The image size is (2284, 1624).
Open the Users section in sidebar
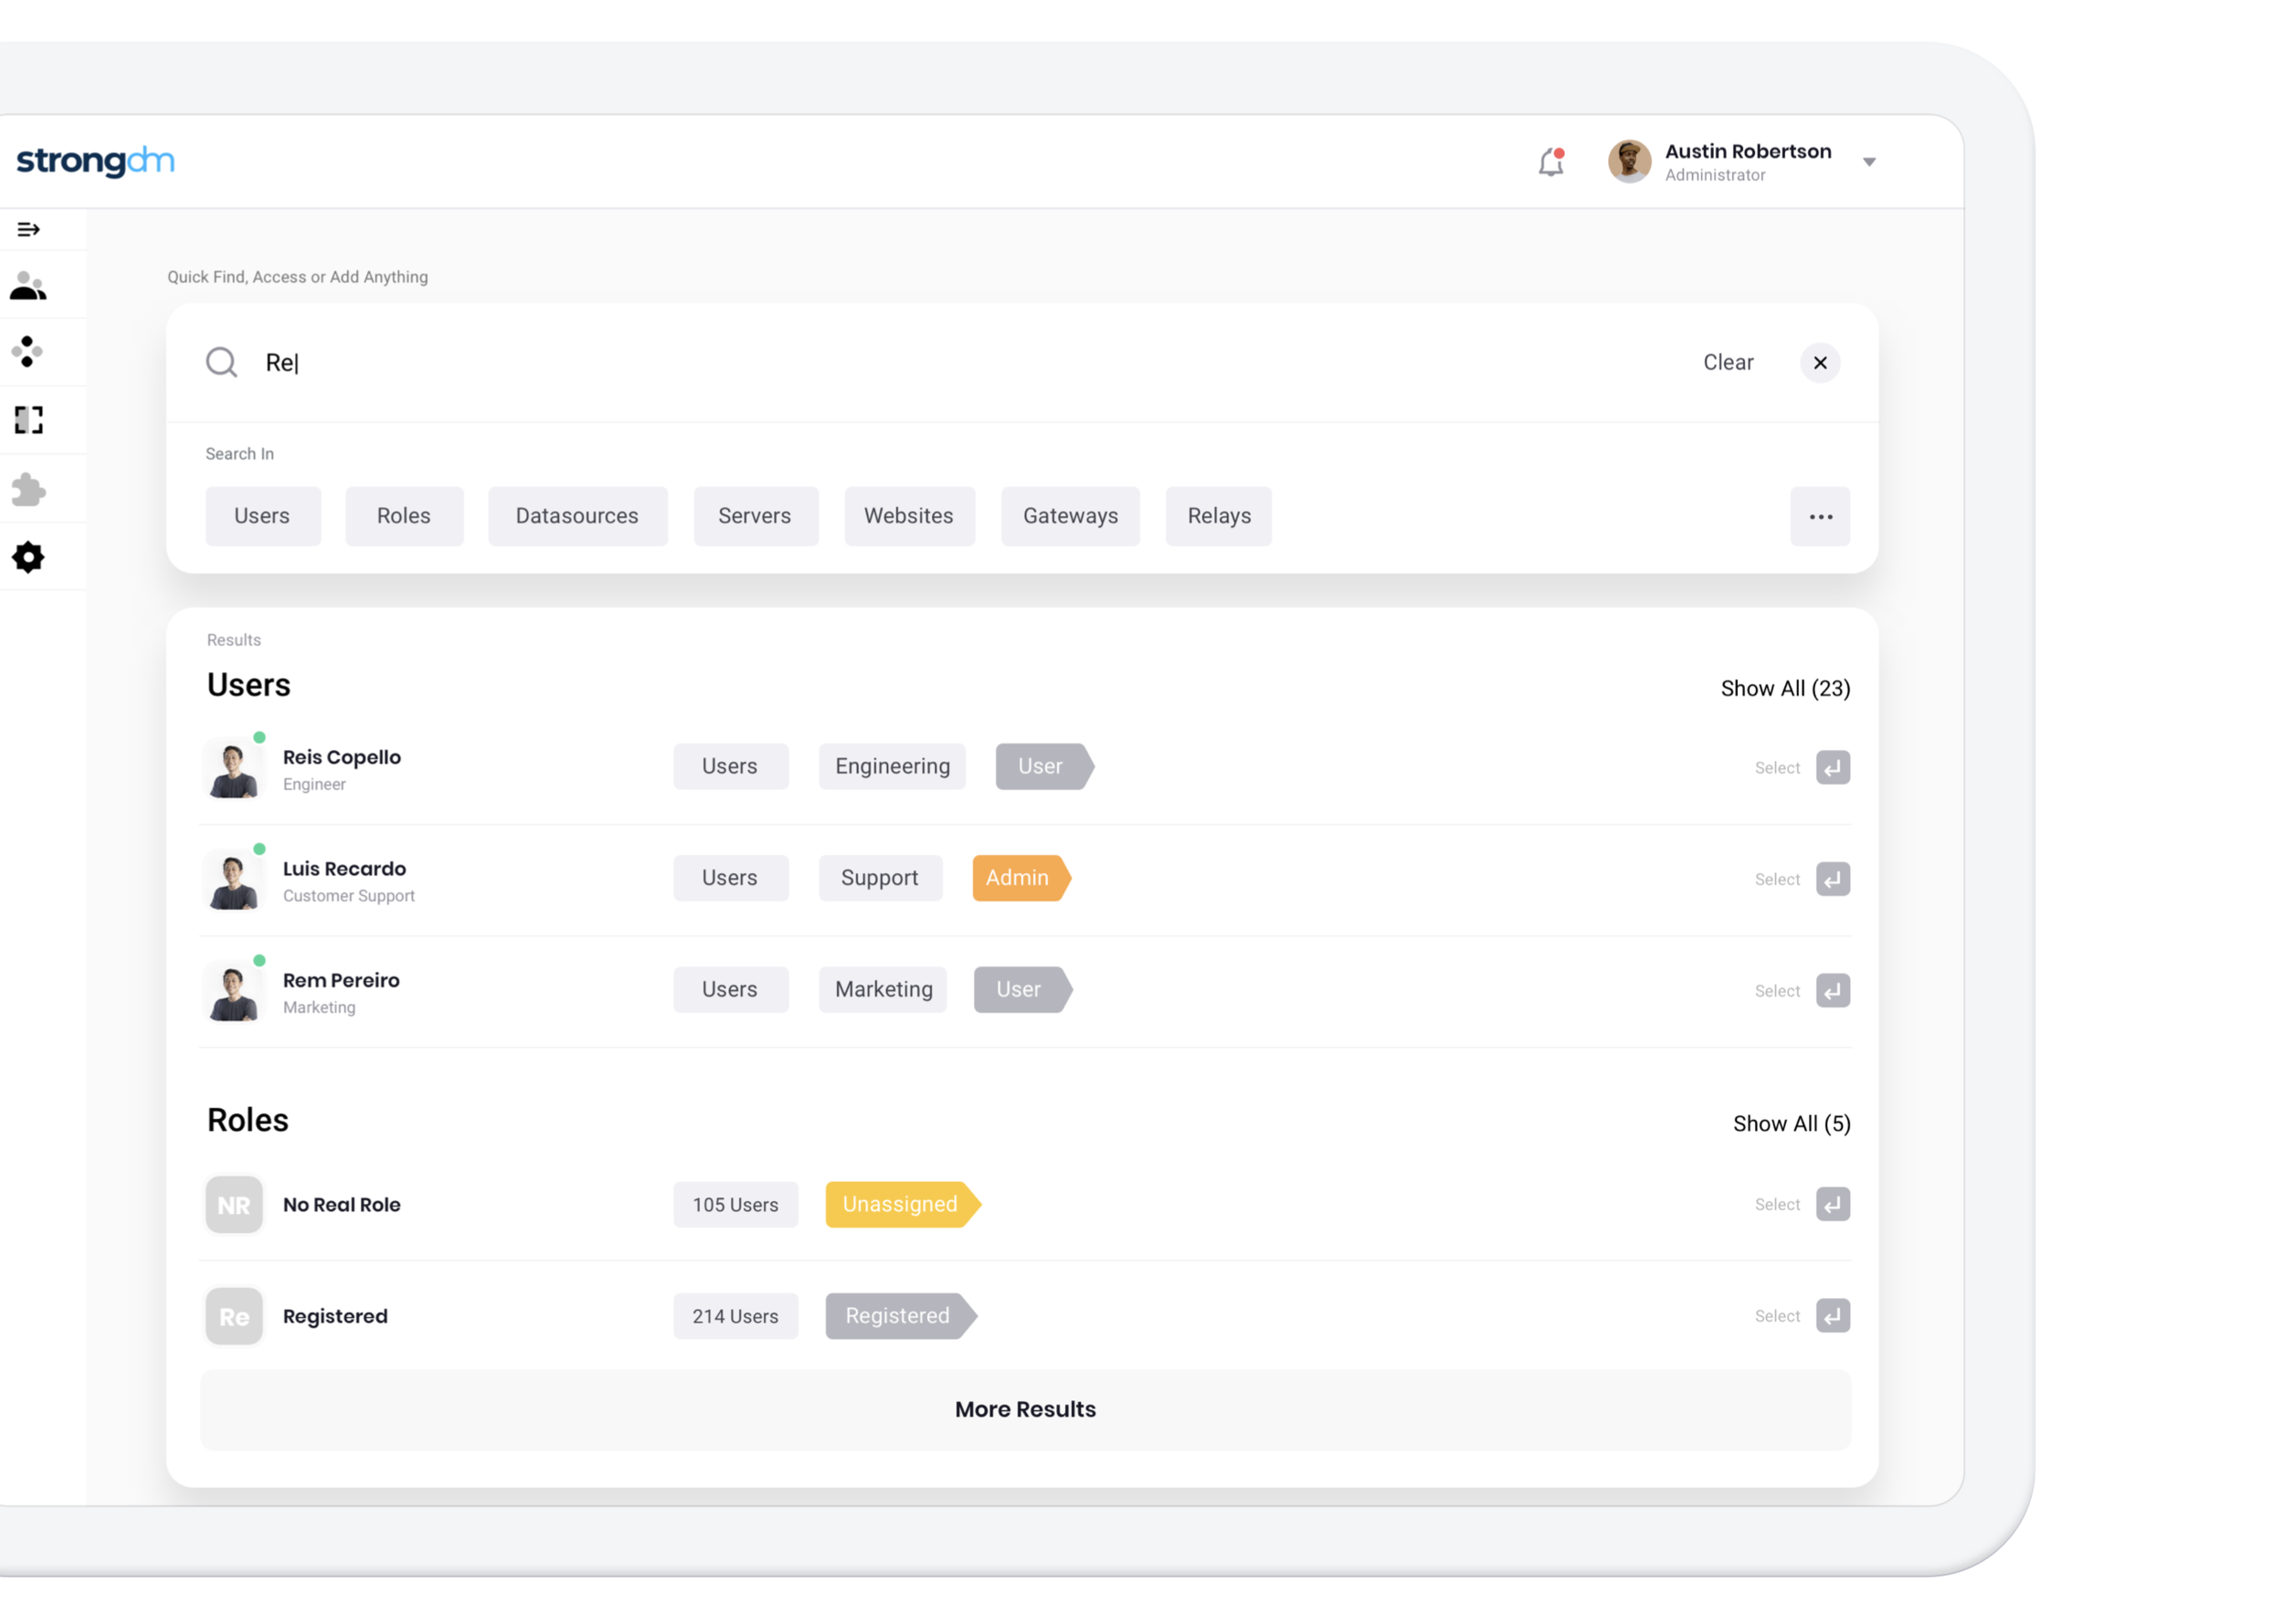coord(28,287)
